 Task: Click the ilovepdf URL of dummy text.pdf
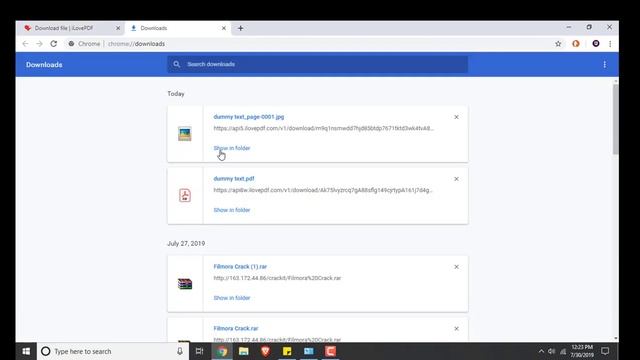tap(322, 190)
